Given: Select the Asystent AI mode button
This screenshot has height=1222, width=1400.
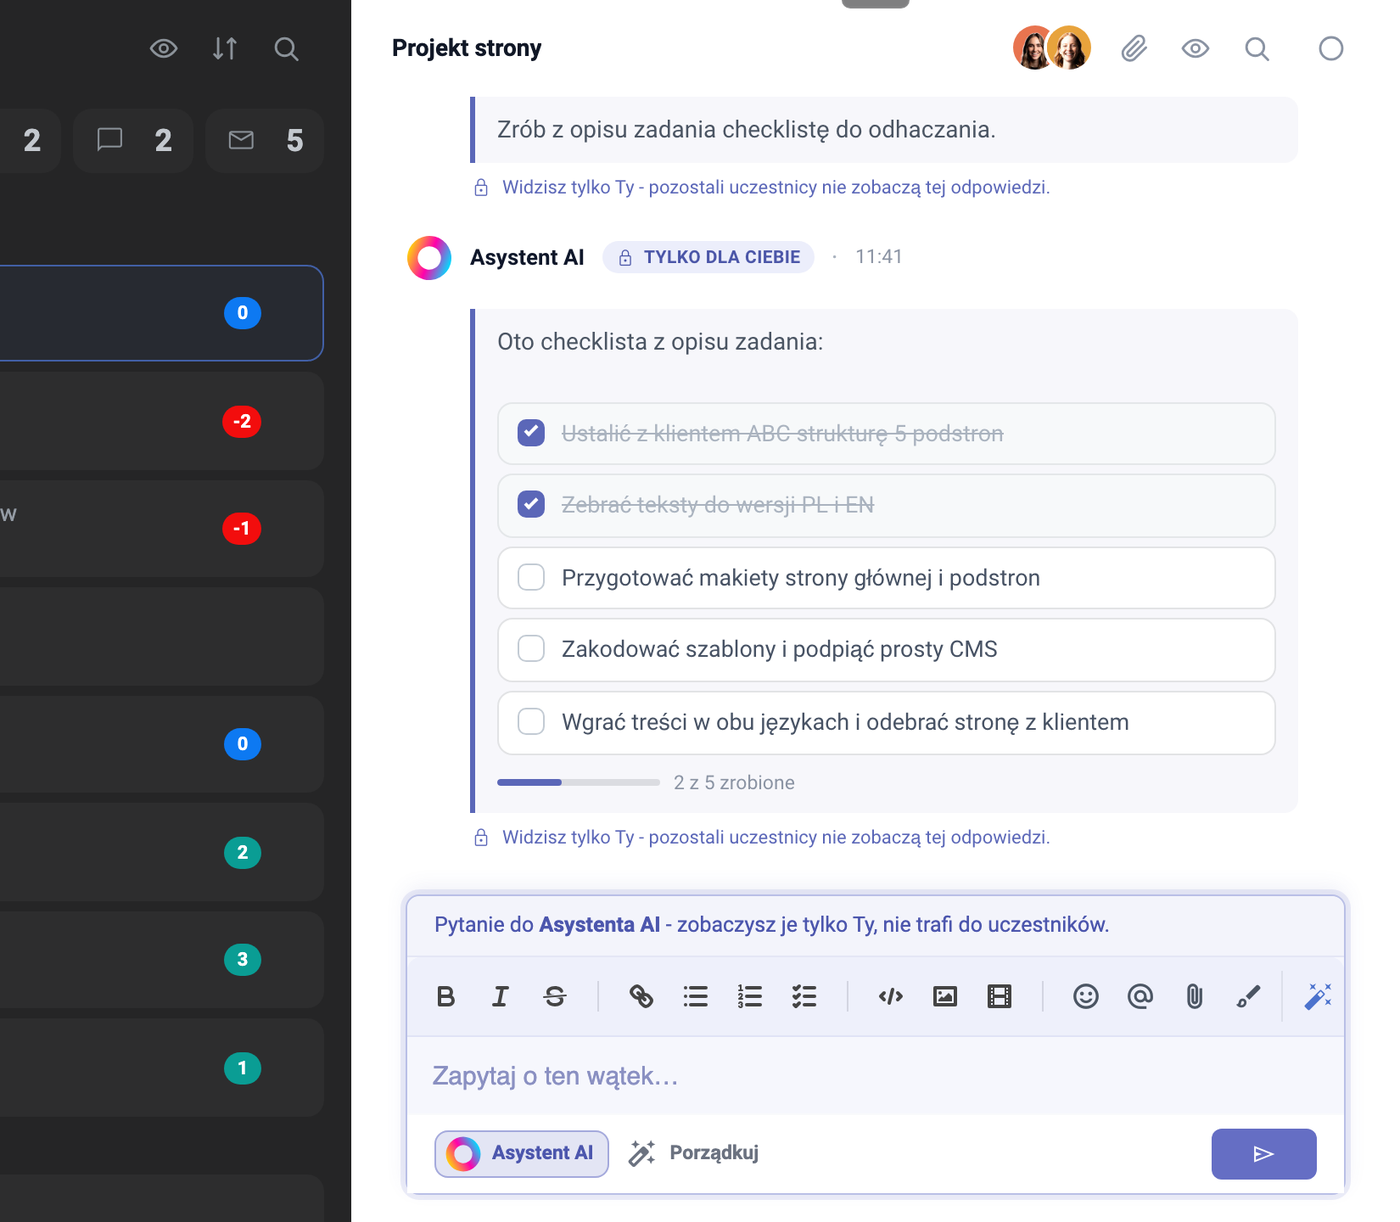Looking at the screenshot, I should (x=521, y=1153).
